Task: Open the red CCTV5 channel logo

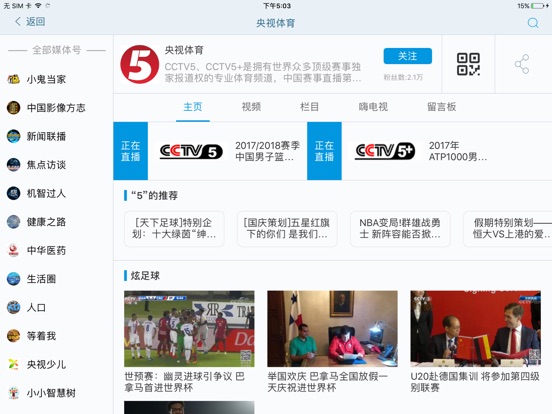Action: [140, 64]
